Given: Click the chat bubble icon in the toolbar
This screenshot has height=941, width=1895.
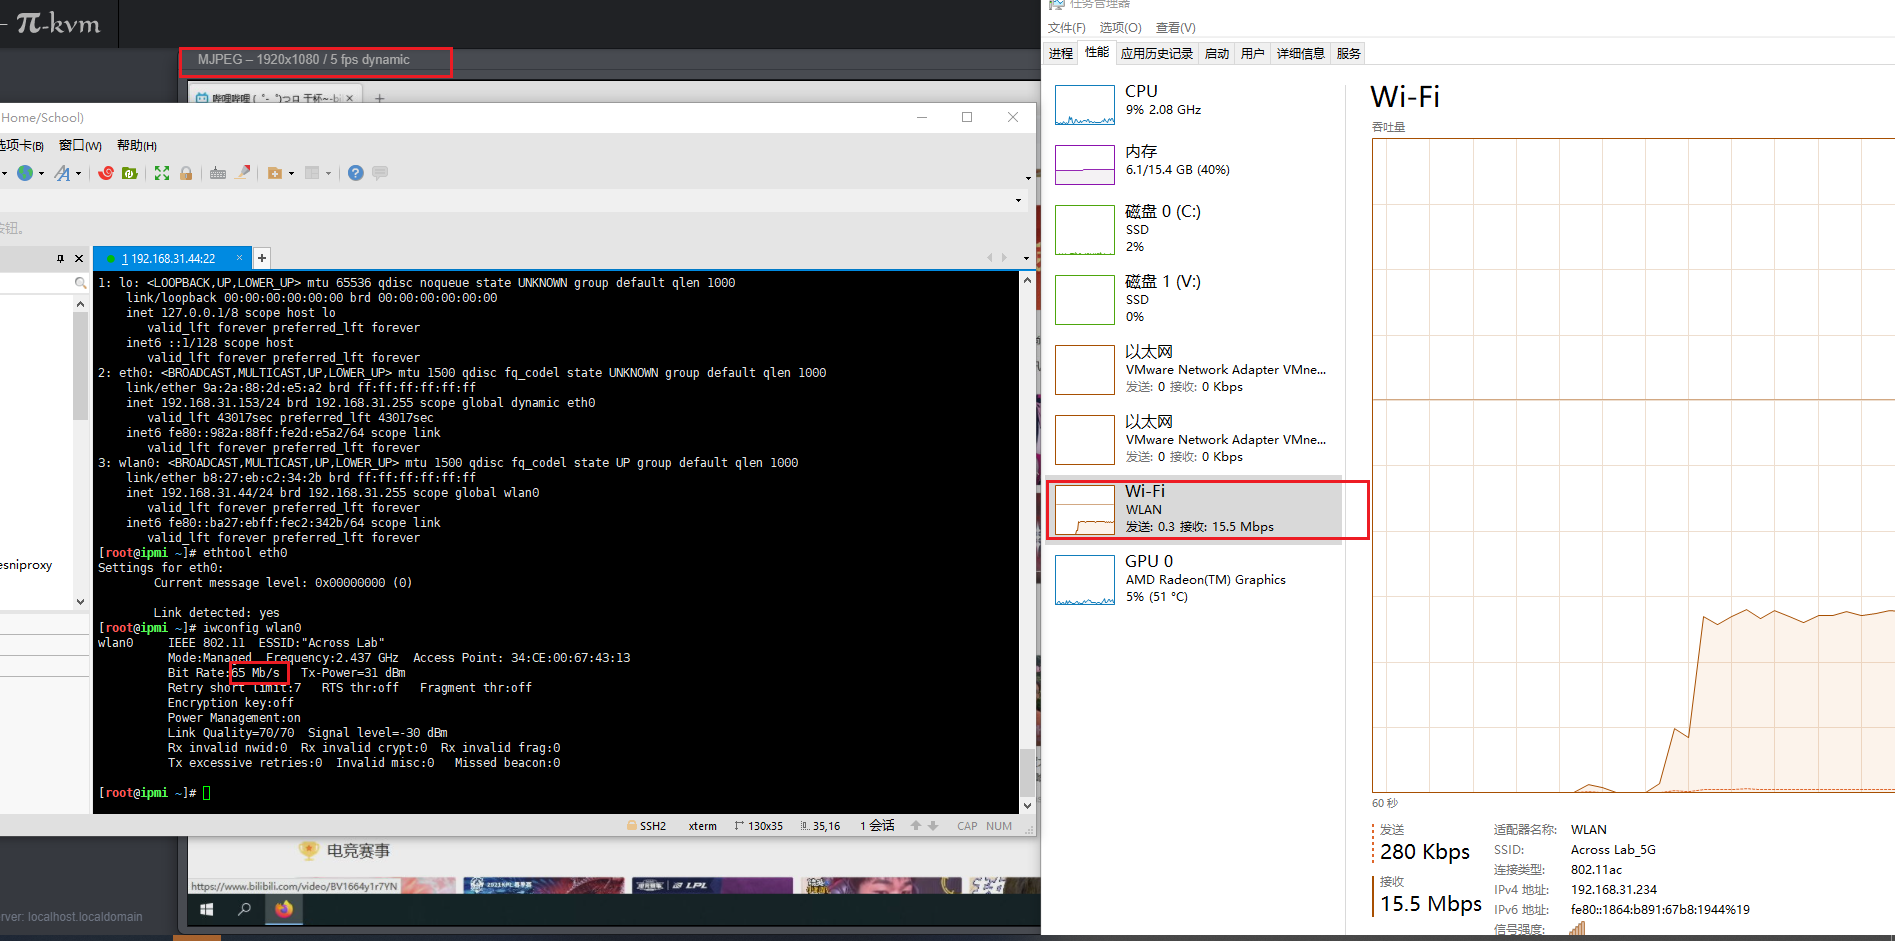Looking at the screenshot, I should click(x=380, y=173).
